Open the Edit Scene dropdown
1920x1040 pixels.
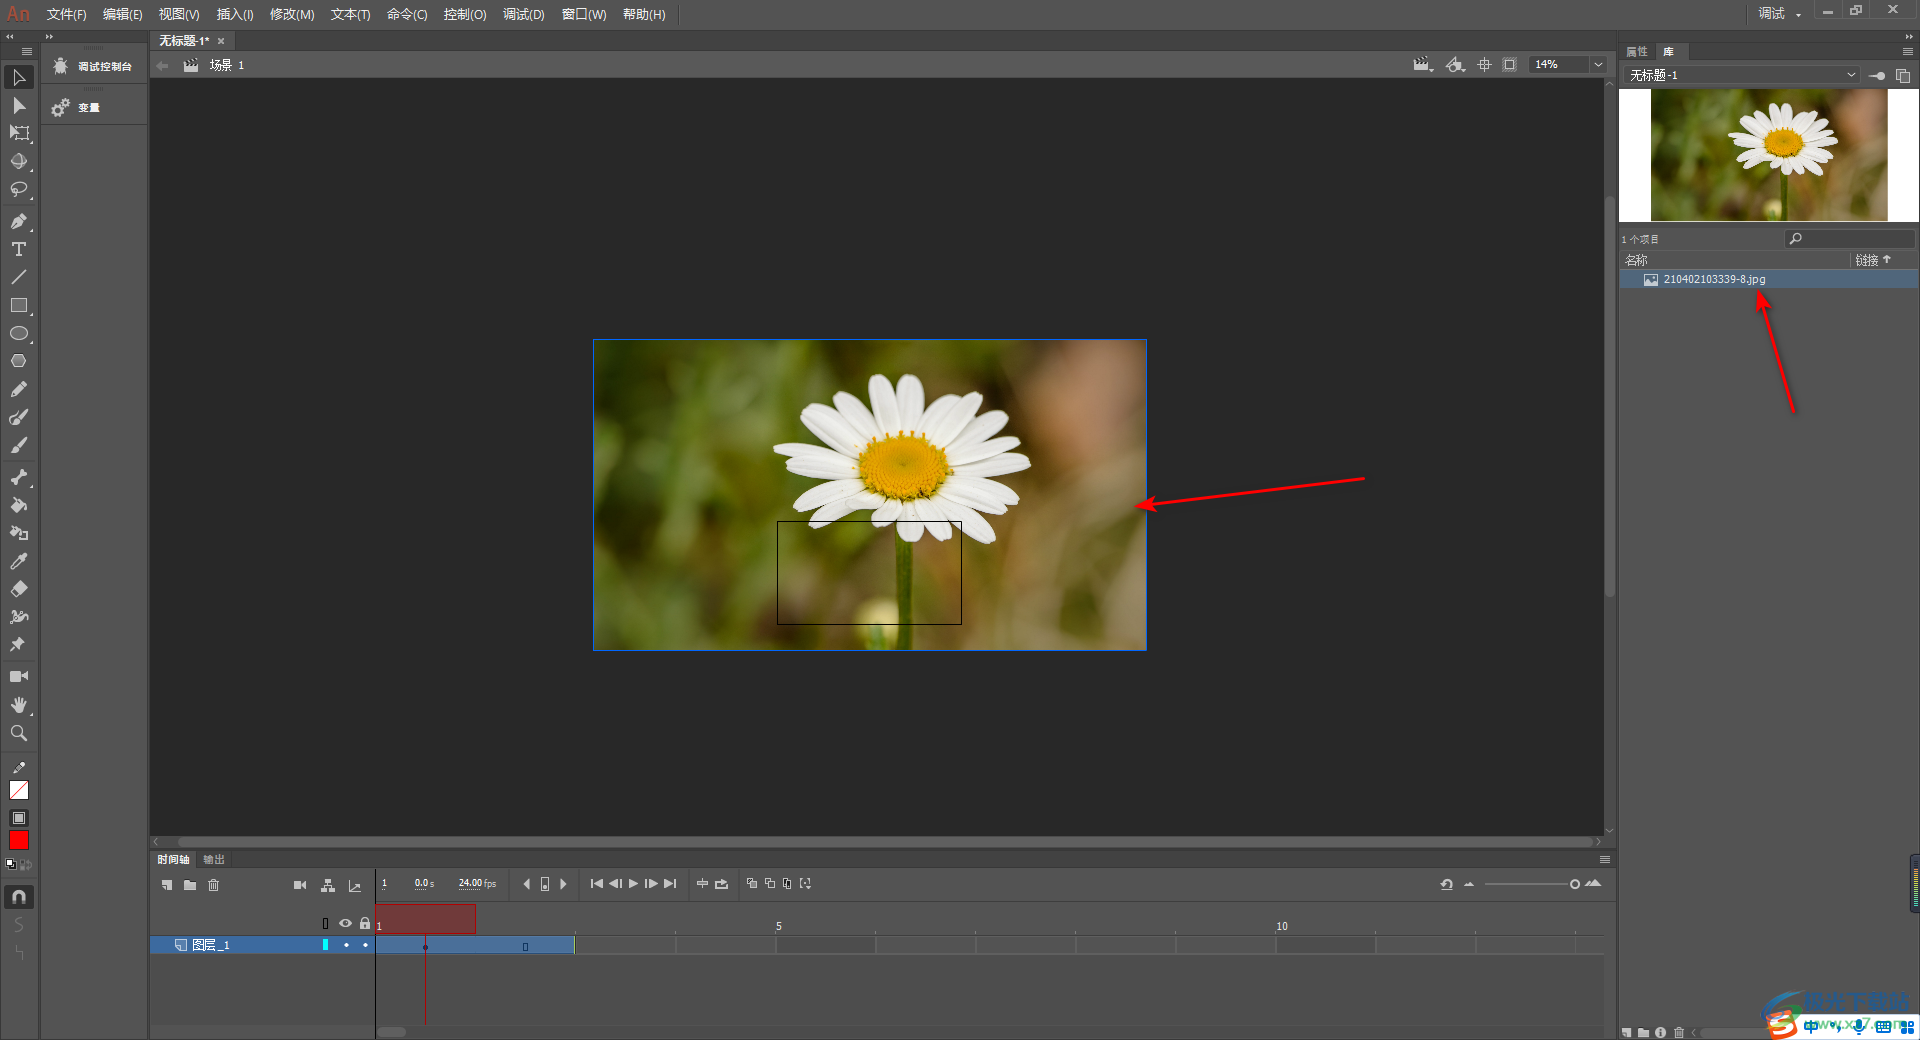coord(1423,65)
